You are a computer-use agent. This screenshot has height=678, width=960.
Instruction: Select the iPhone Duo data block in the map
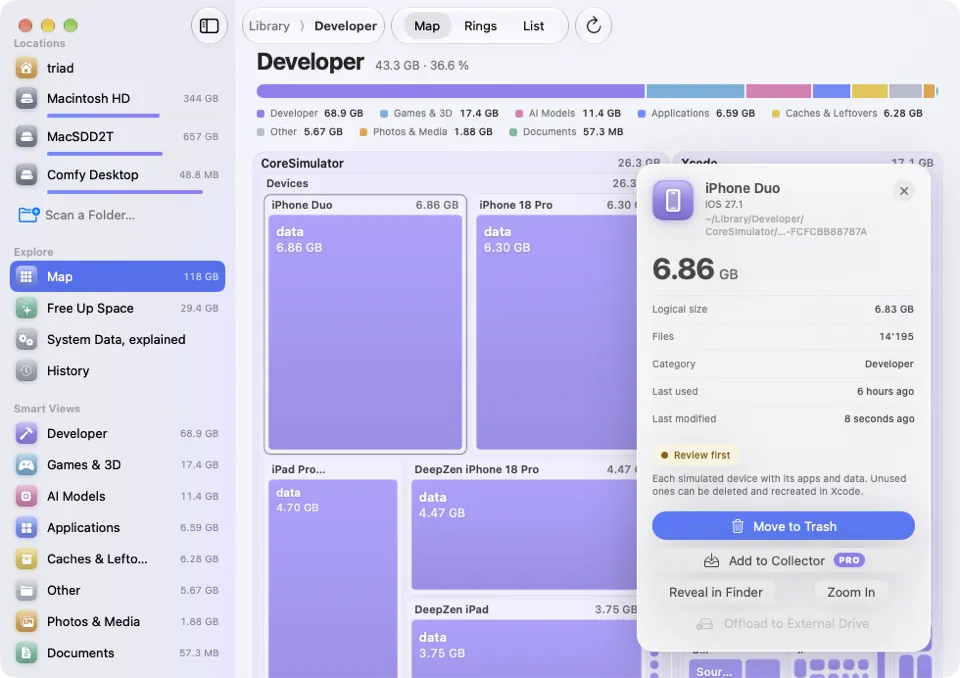(365, 333)
